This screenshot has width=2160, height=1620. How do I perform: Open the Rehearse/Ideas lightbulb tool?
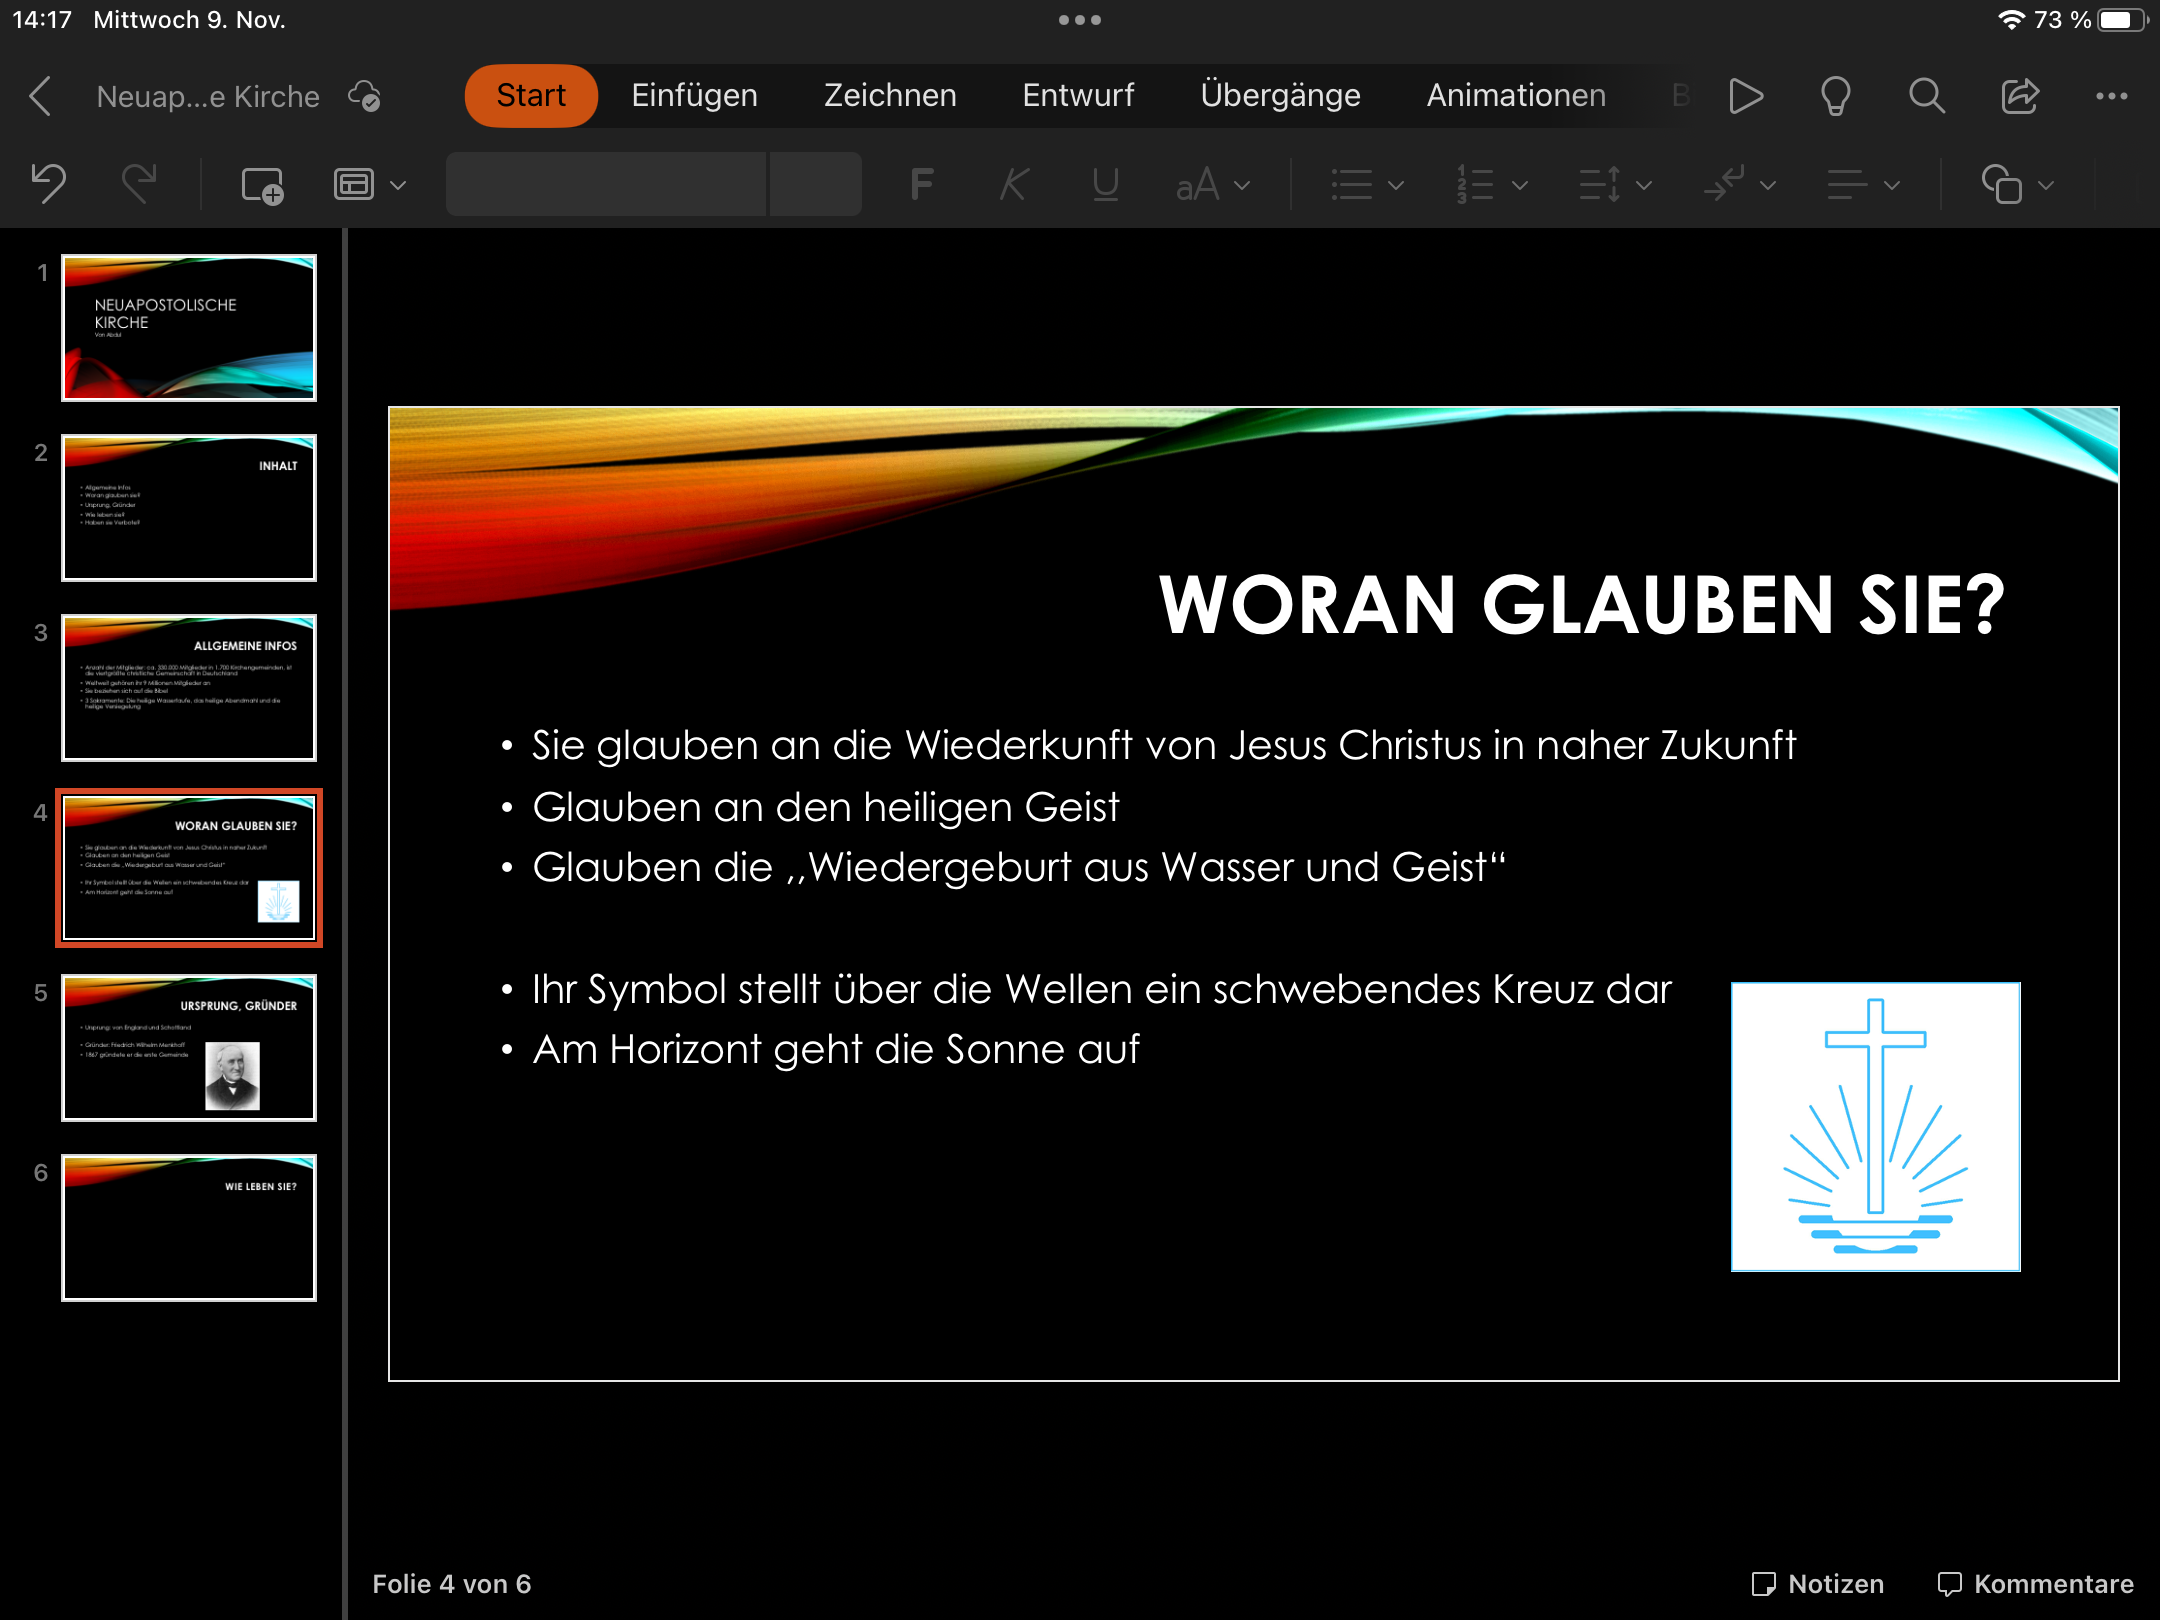pyautogui.click(x=1836, y=96)
